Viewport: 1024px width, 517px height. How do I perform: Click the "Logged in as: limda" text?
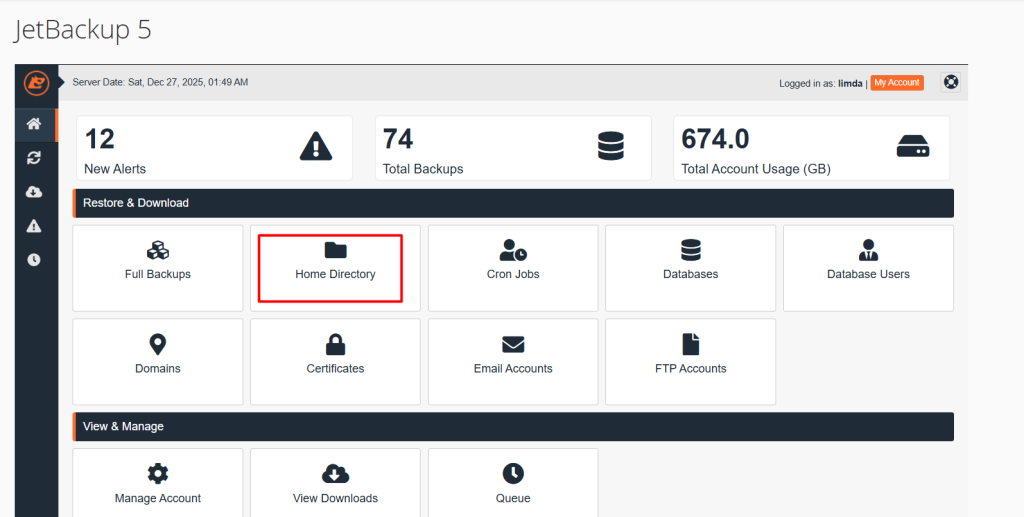(x=820, y=84)
